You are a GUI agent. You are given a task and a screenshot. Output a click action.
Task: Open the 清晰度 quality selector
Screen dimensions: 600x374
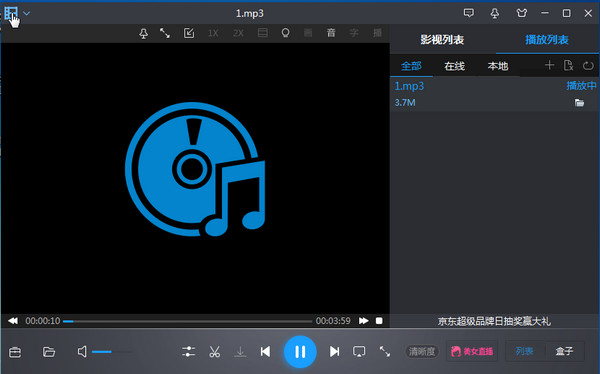click(x=422, y=351)
